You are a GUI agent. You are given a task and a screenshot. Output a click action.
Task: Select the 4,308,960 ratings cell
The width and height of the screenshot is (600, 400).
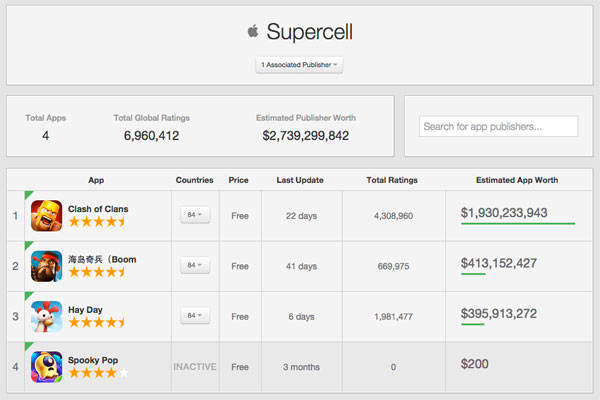(x=393, y=216)
